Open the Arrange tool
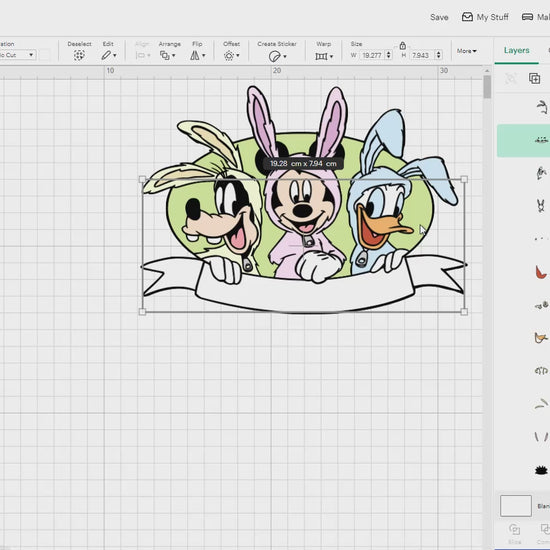 coord(165,55)
